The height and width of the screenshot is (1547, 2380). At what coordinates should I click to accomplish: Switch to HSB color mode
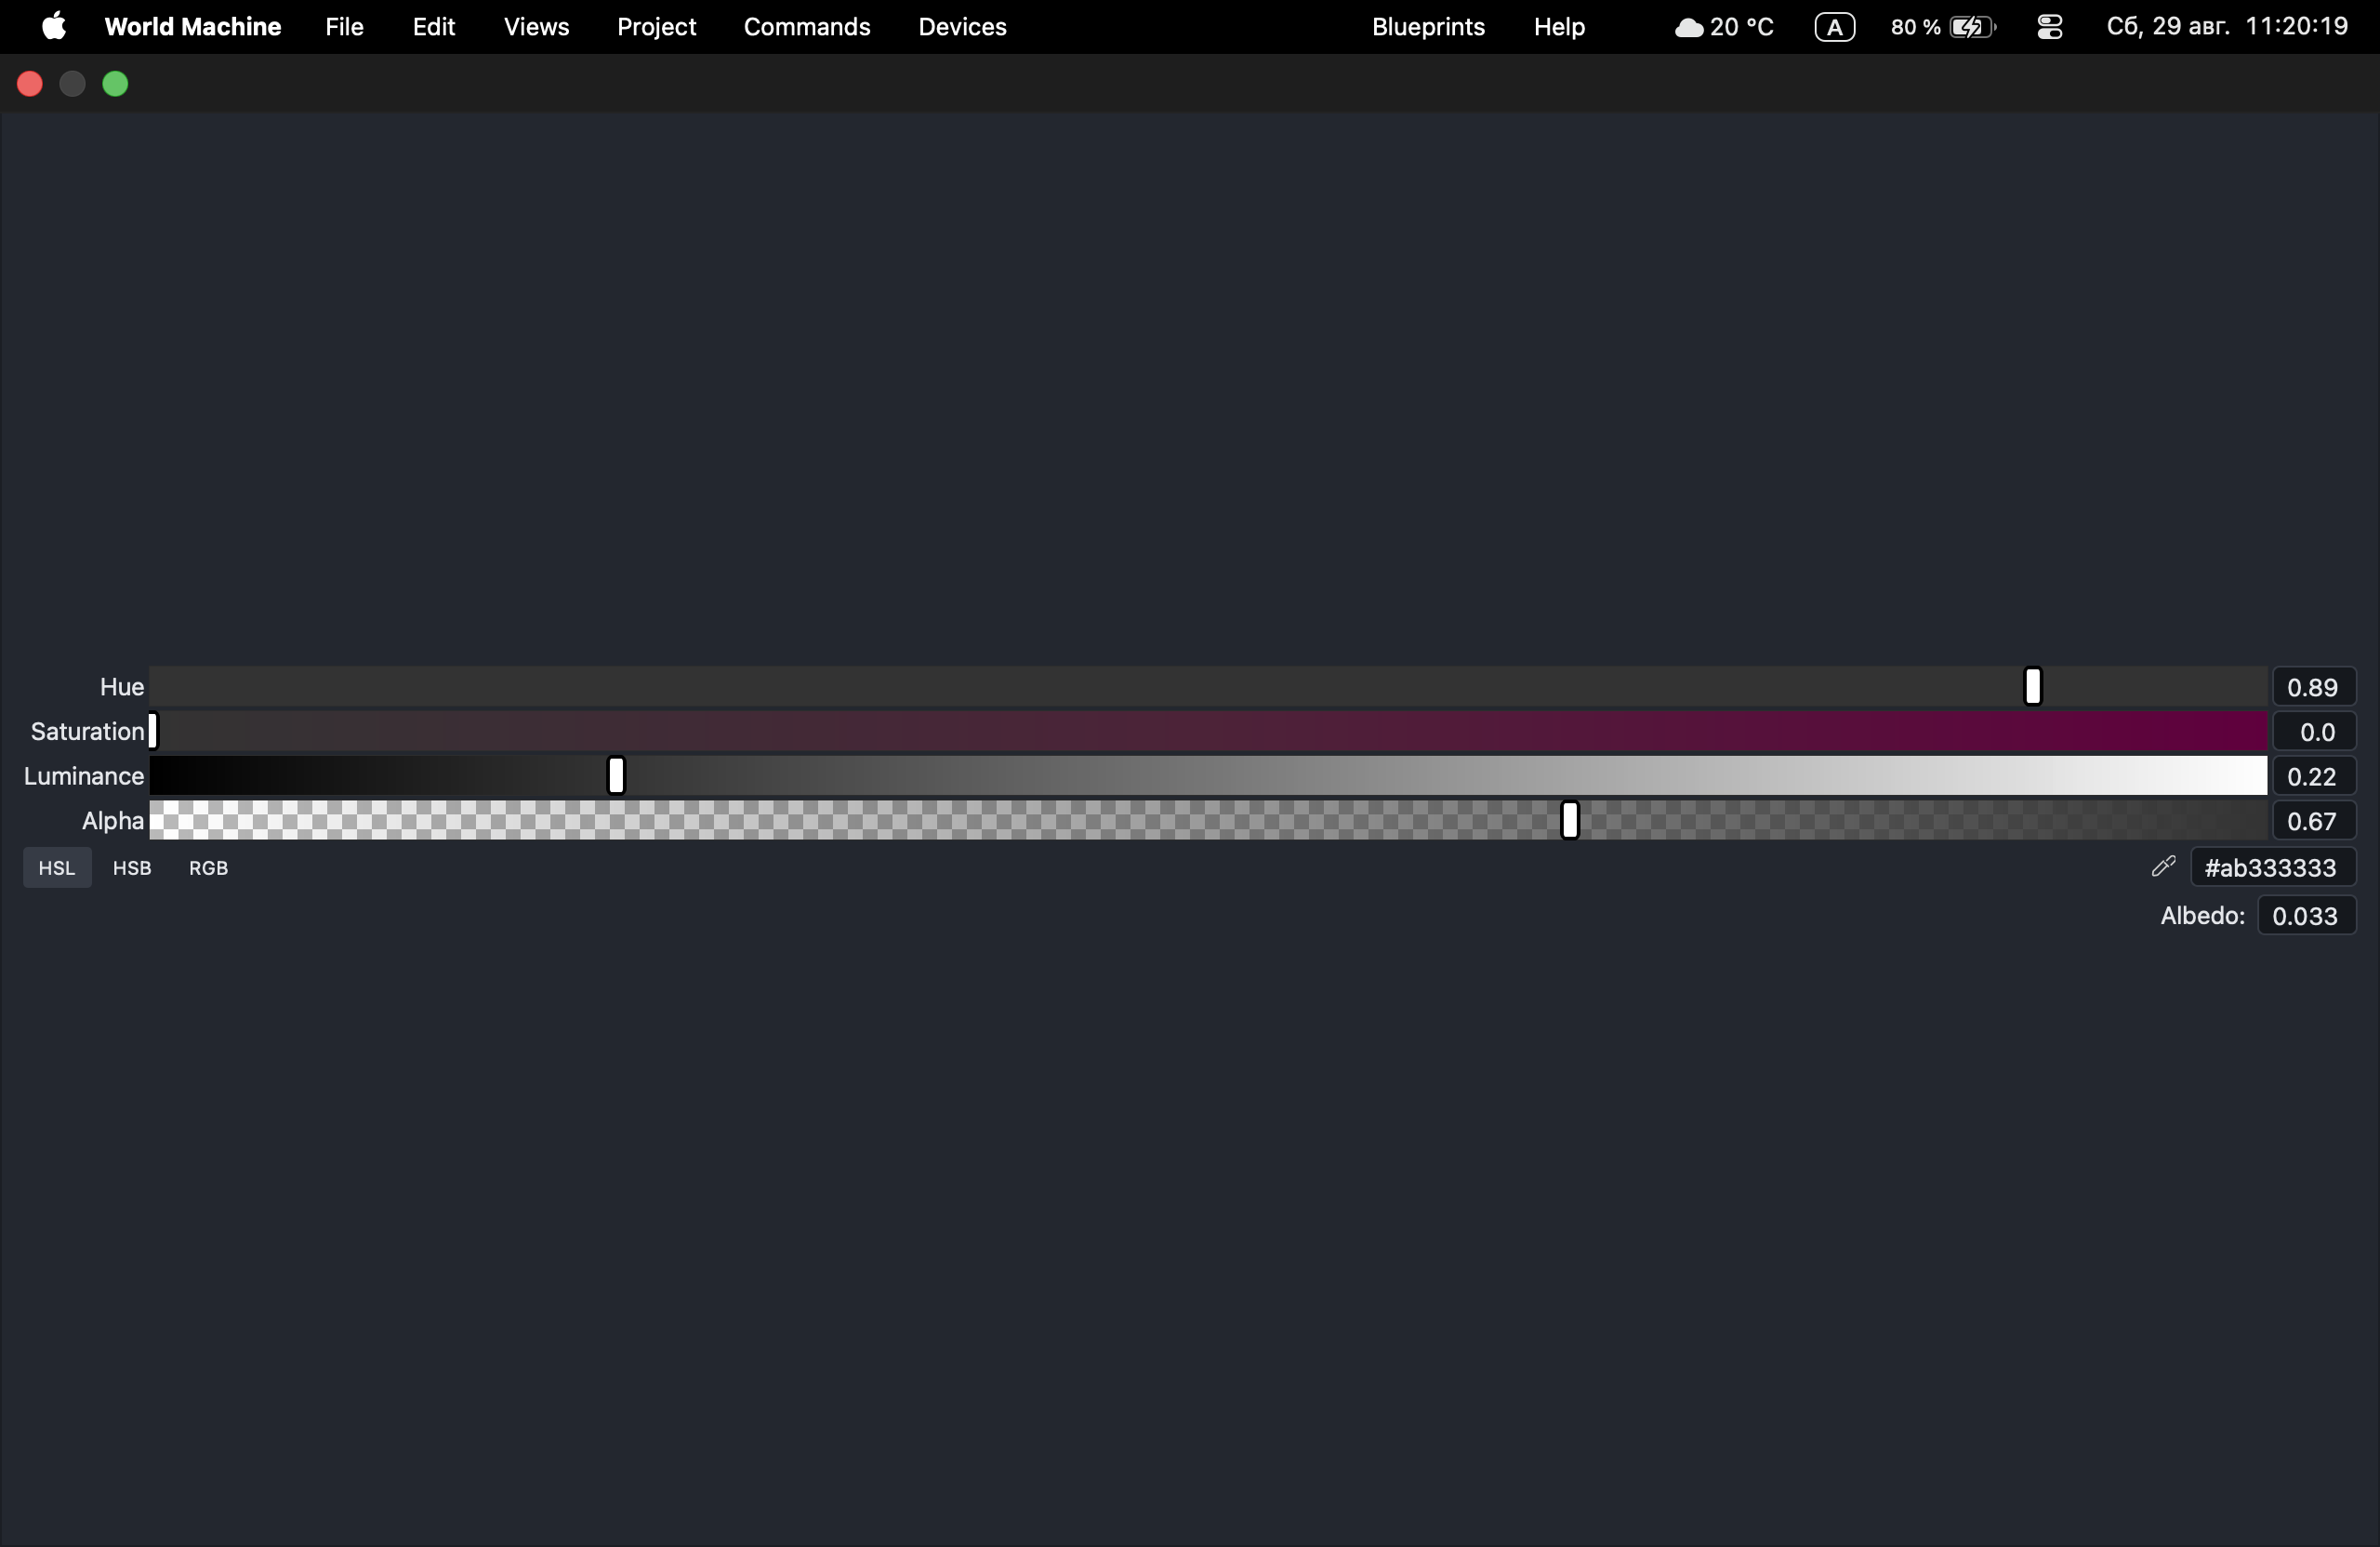click(132, 868)
